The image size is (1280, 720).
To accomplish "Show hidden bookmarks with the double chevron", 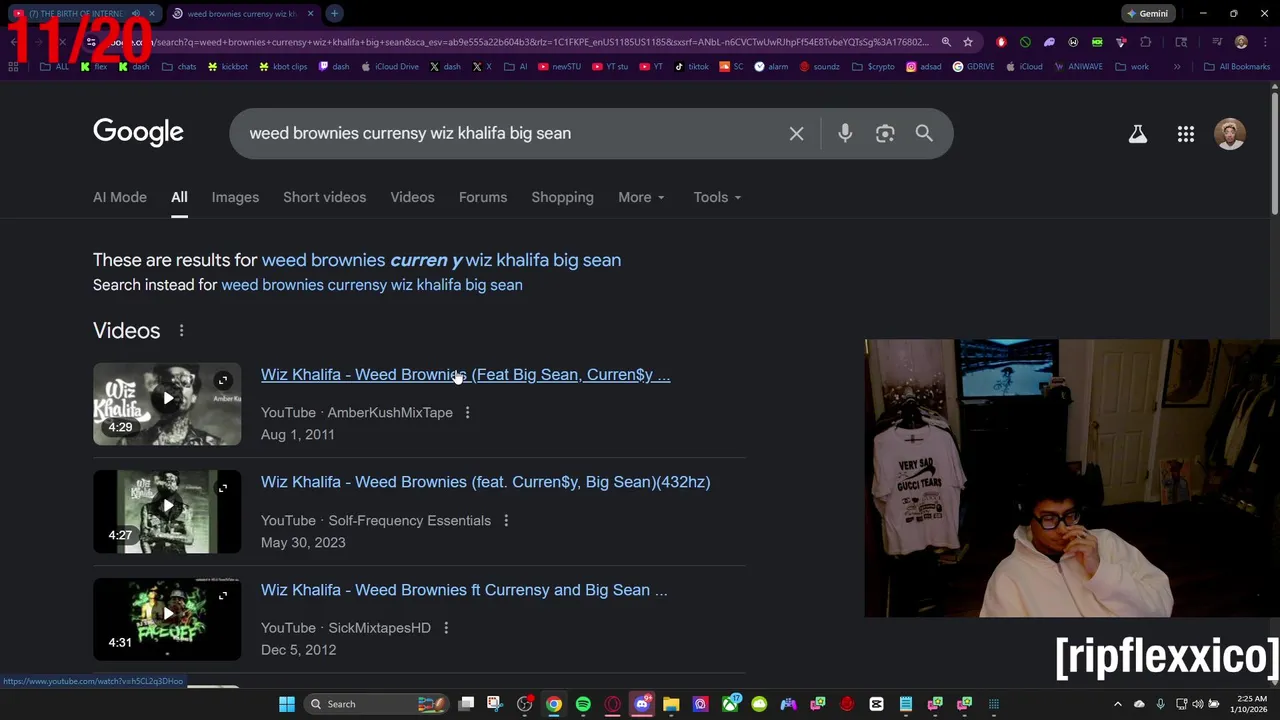I will 1177,67.
